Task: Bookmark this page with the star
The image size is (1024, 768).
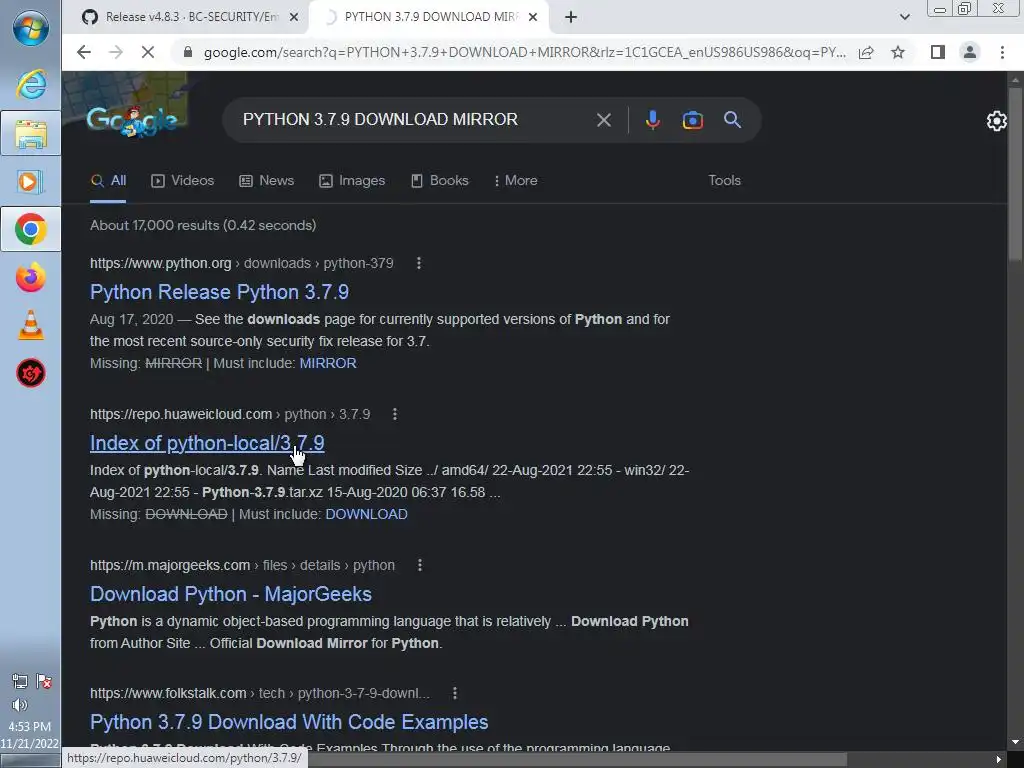Action: tap(898, 52)
